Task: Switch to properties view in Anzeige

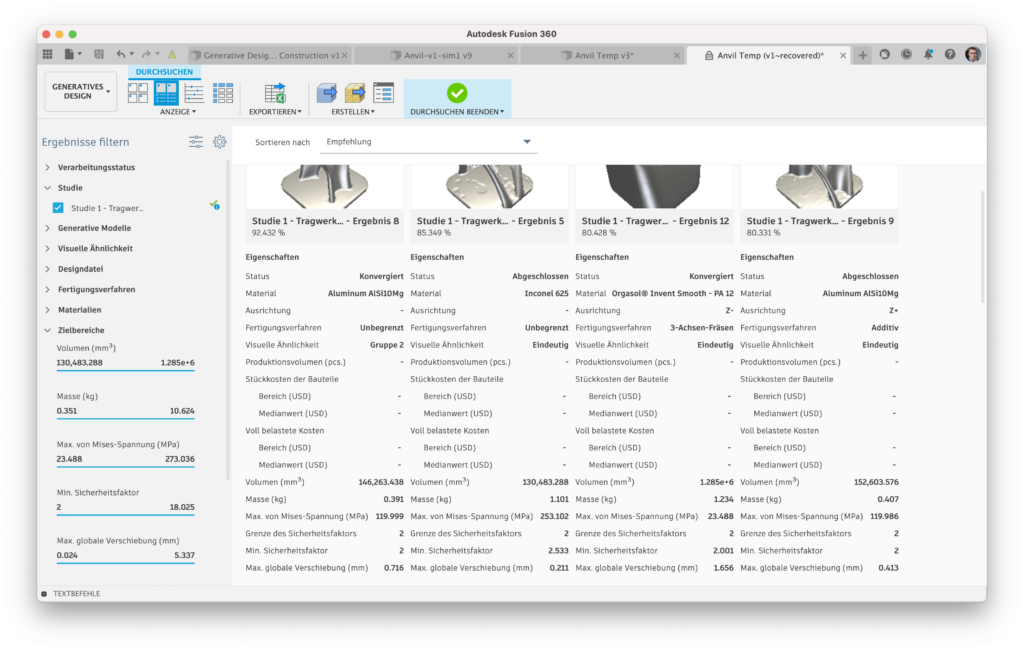Action: (166, 93)
